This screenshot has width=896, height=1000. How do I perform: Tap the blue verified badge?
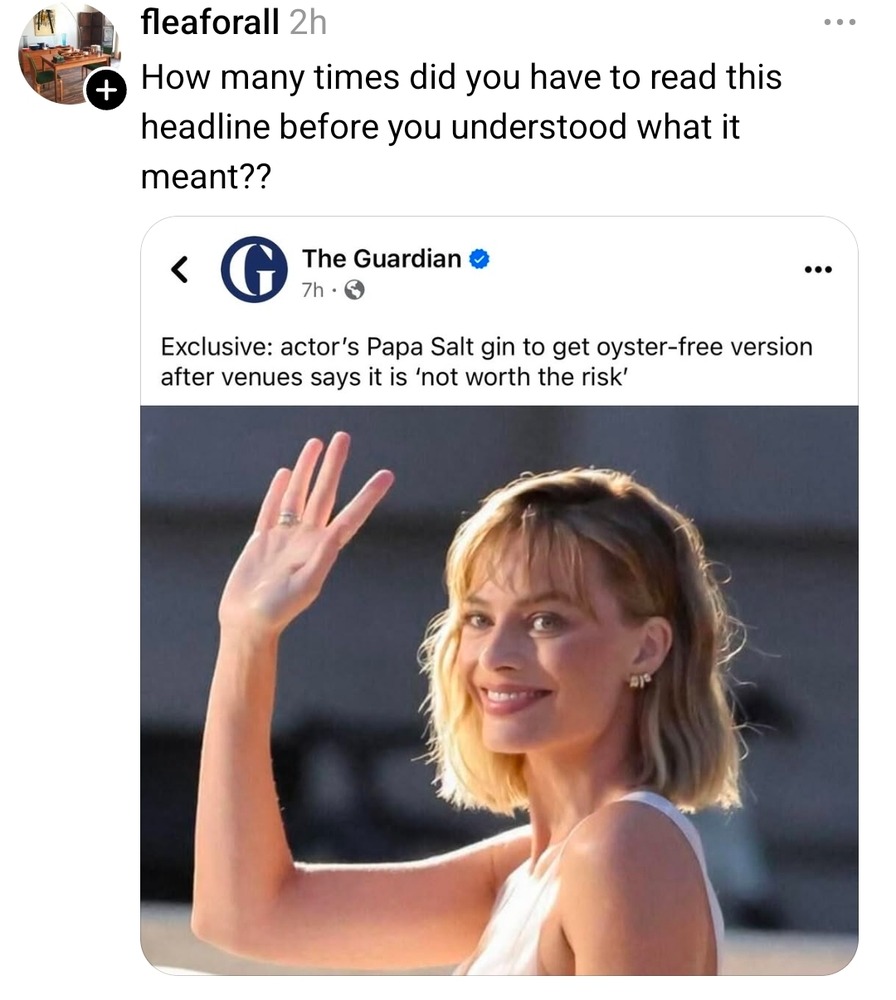479,259
